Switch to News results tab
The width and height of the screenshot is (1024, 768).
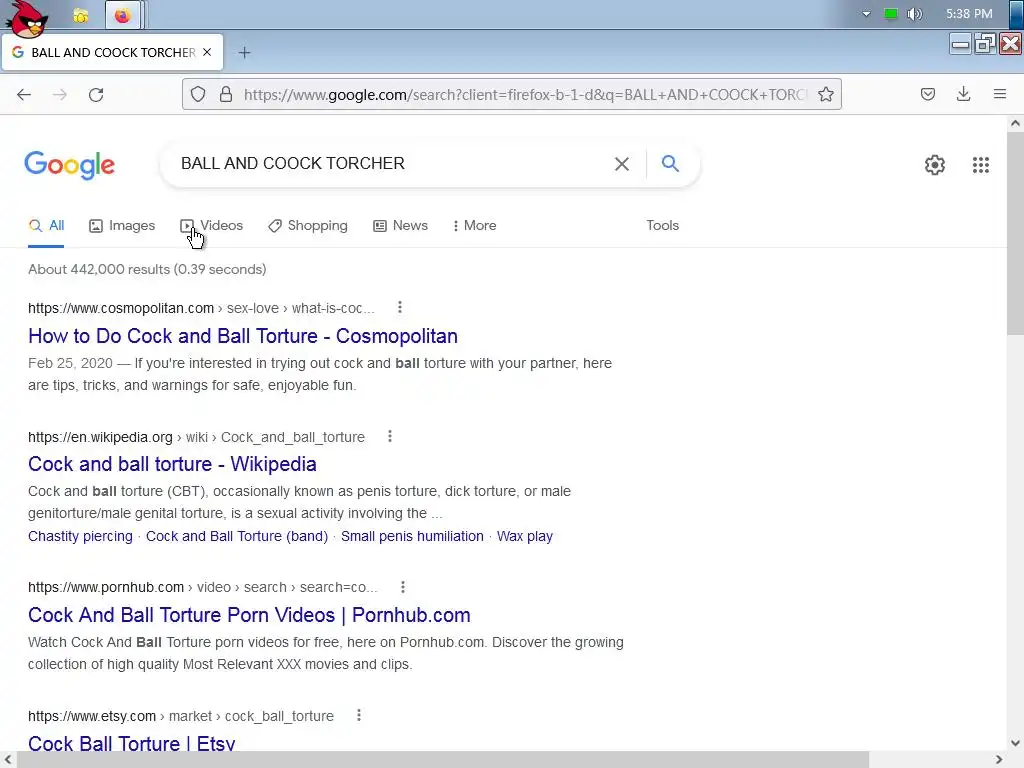pos(400,226)
